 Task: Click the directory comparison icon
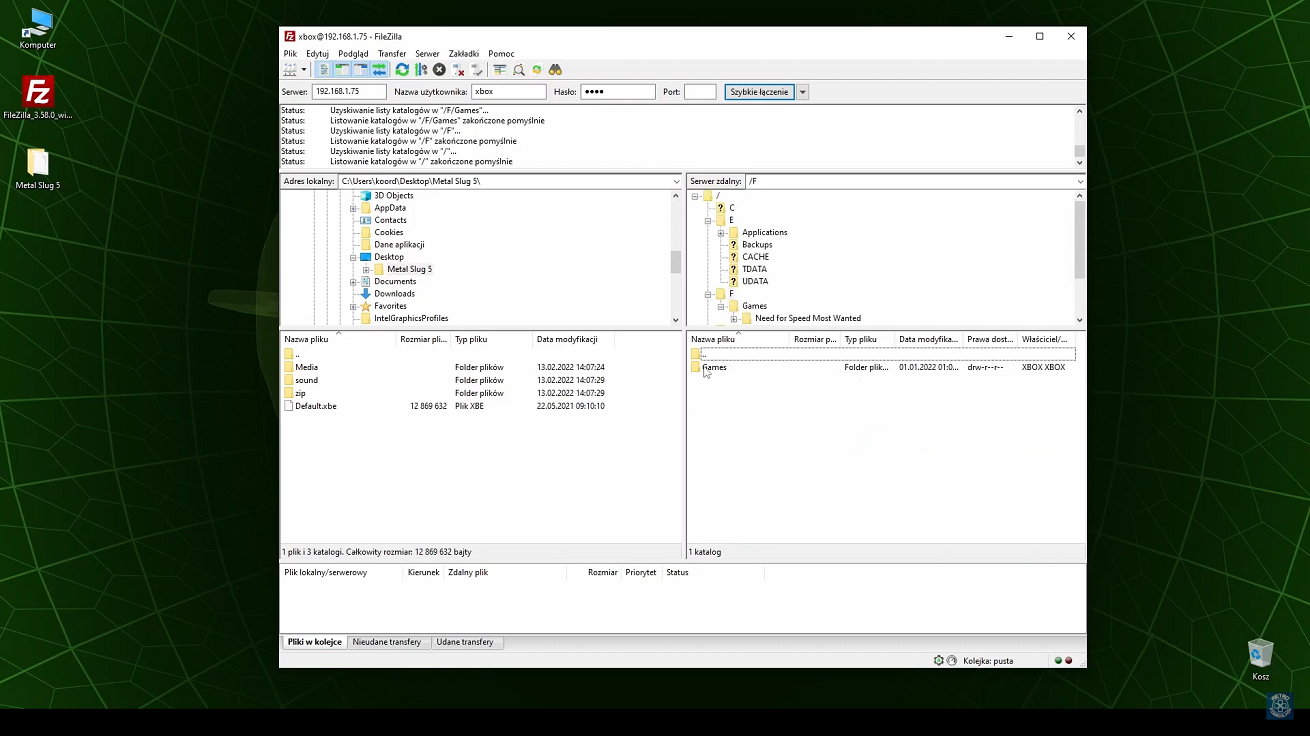click(x=518, y=70)
